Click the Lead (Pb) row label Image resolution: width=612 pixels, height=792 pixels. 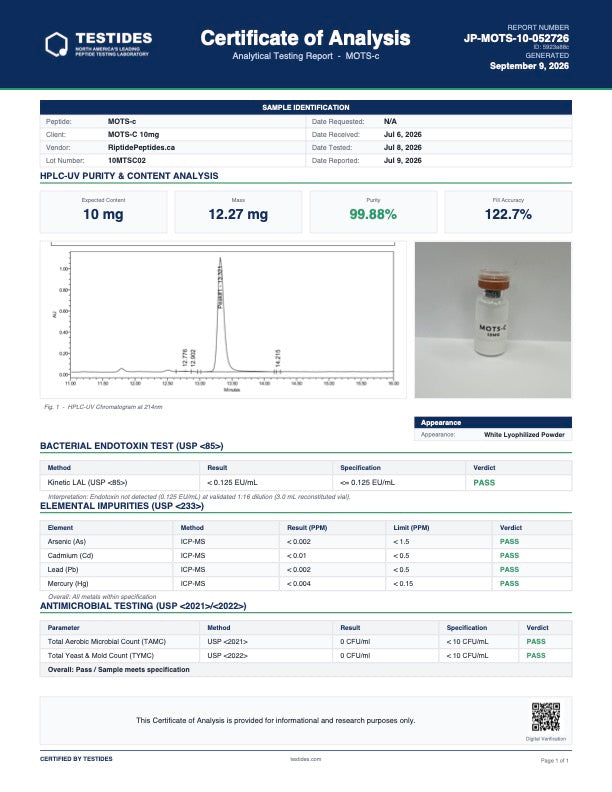click(63, 570)
